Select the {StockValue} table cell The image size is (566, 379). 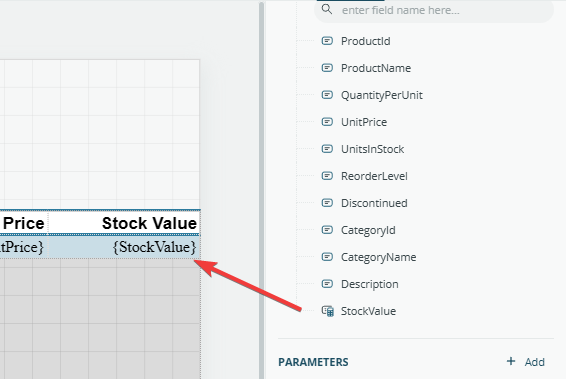pos(124,247)
